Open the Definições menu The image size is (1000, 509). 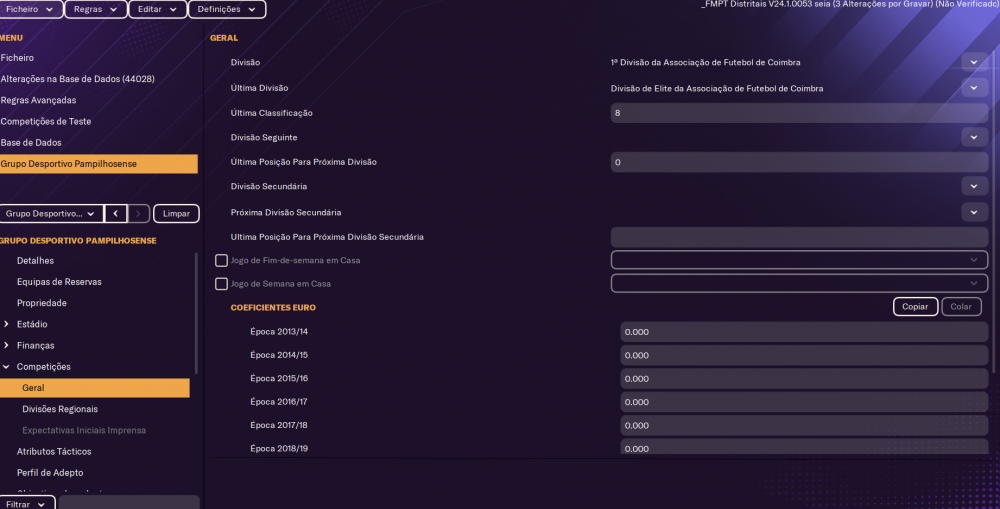[x=226, y=9]
